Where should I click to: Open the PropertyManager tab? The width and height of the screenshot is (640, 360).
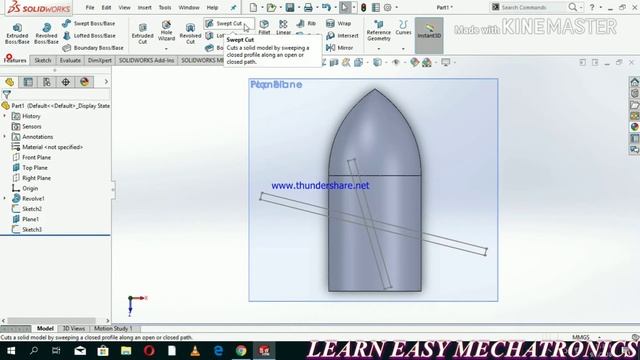click(x=28, y=82)
